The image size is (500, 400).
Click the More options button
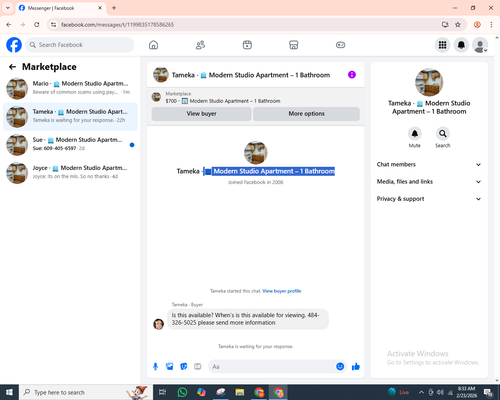click(x=306, y=114)
